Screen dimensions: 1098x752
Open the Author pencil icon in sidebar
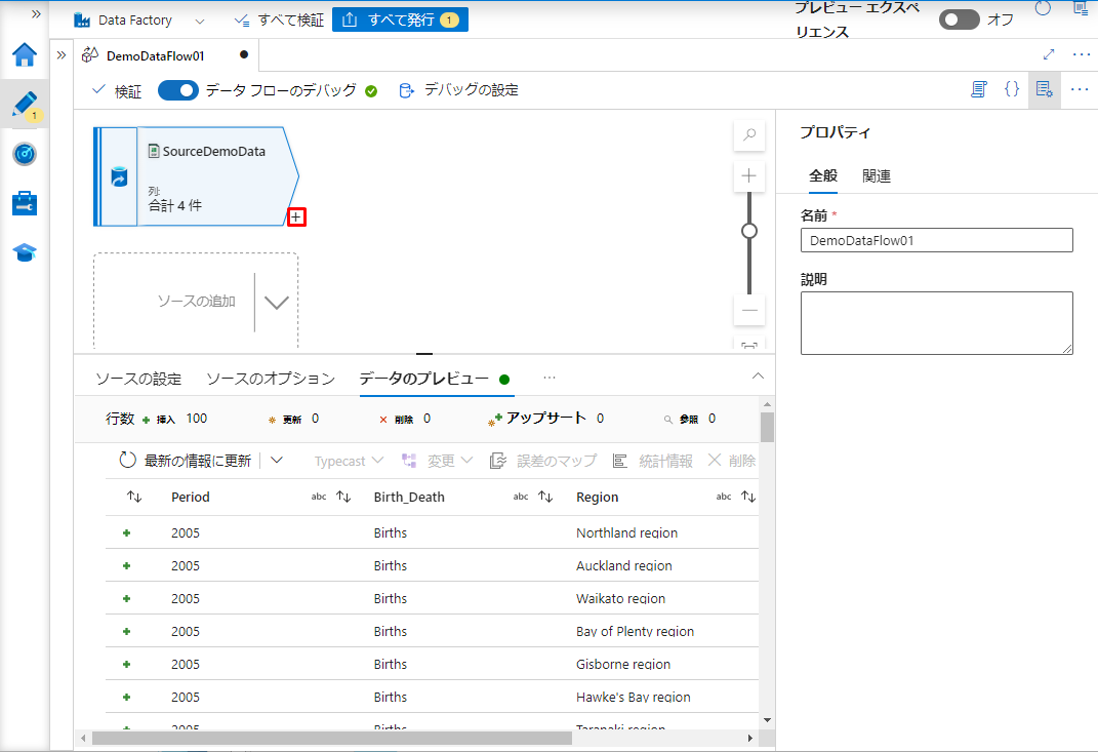point(24,104)
